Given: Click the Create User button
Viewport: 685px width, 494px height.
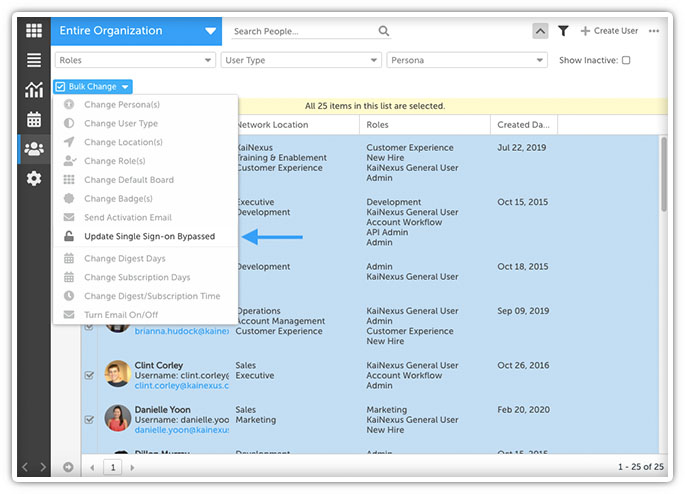Looking at the screenshot, I should tap(609, 31).
